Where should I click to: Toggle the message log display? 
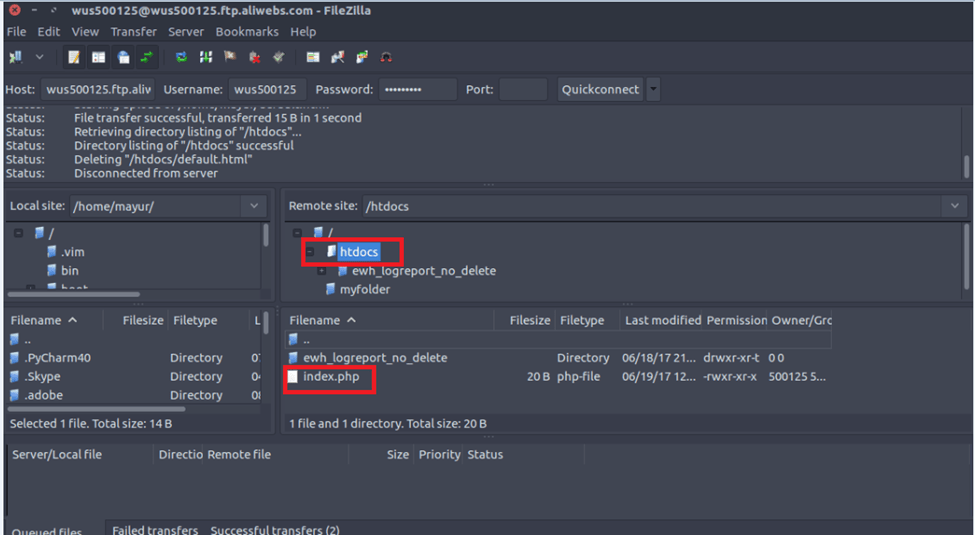click(x=74, y=57)
